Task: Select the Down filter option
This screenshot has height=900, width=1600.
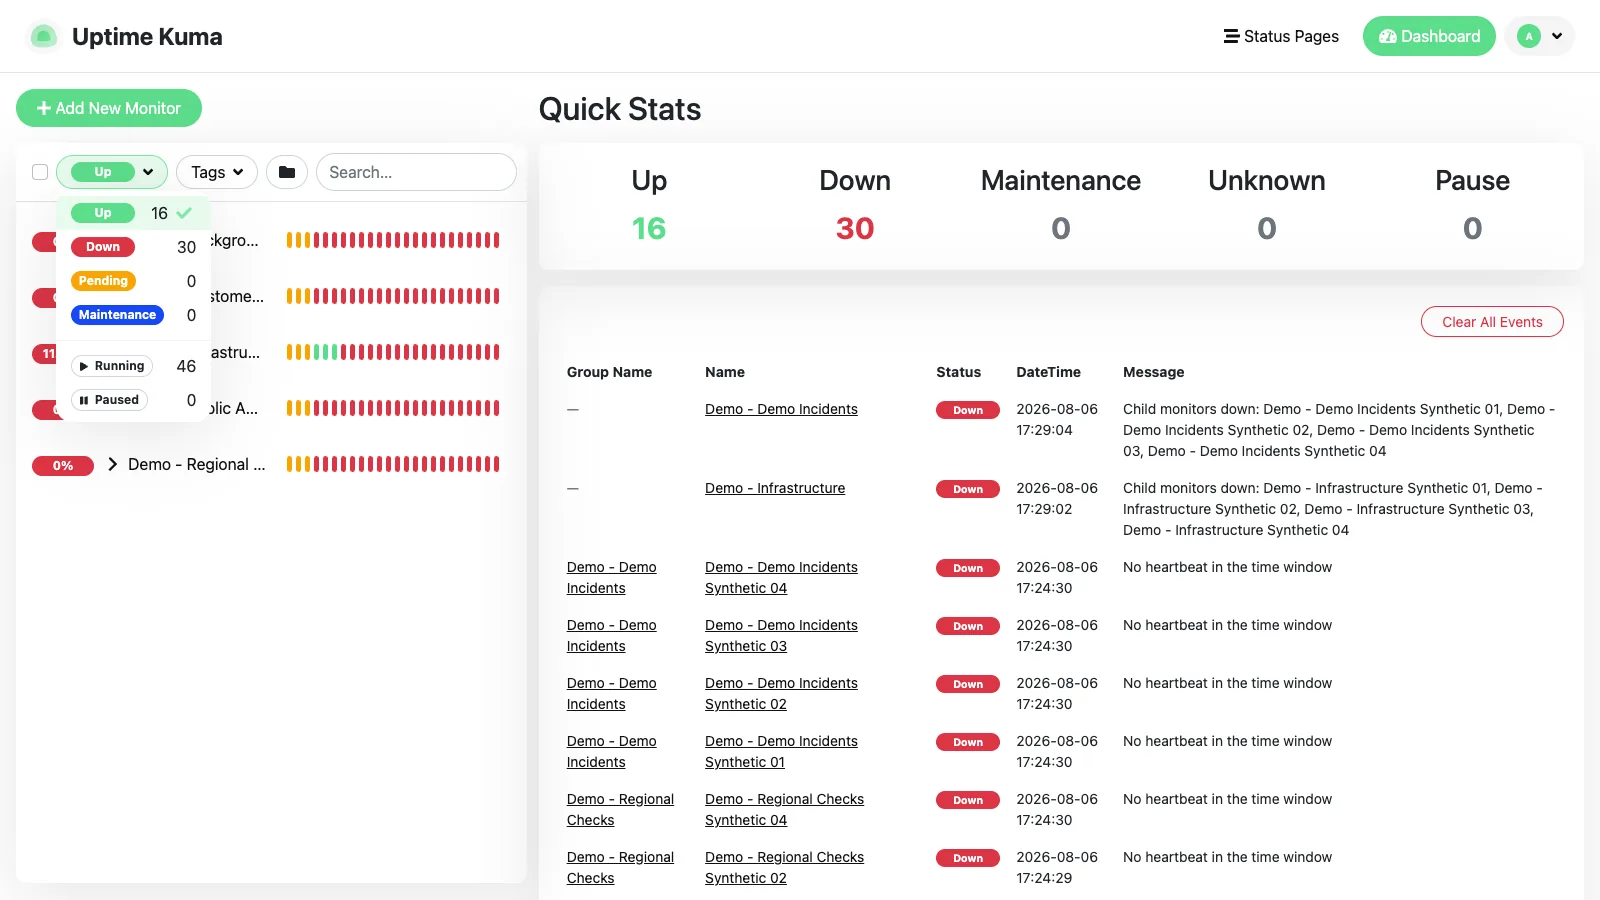Action: click(x=133, y=247)
